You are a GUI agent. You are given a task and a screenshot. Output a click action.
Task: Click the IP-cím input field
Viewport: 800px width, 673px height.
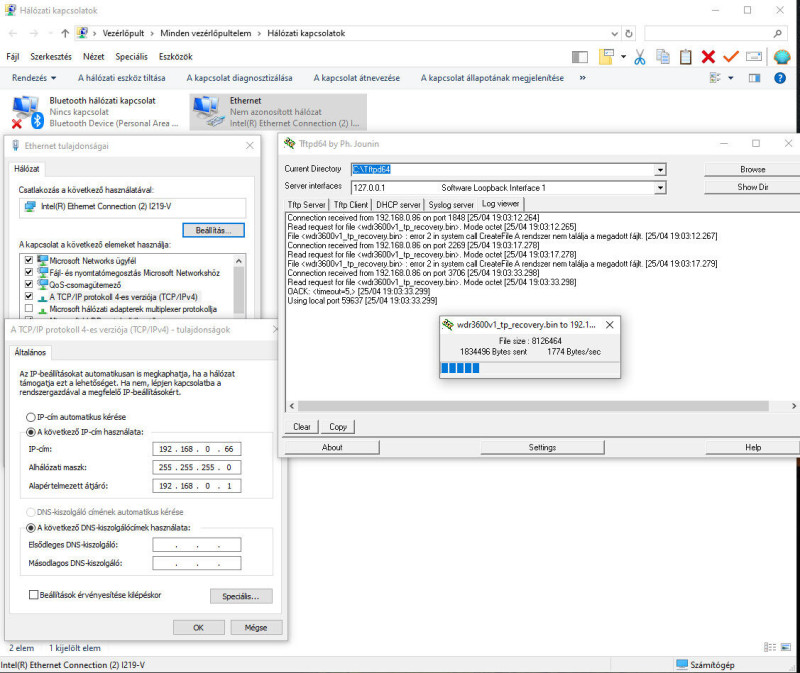(196, 449)
